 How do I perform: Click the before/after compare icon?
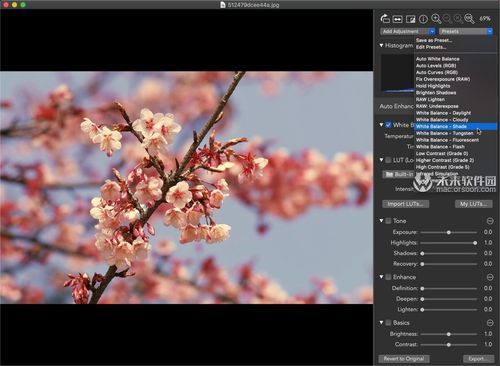pos(411,19)
